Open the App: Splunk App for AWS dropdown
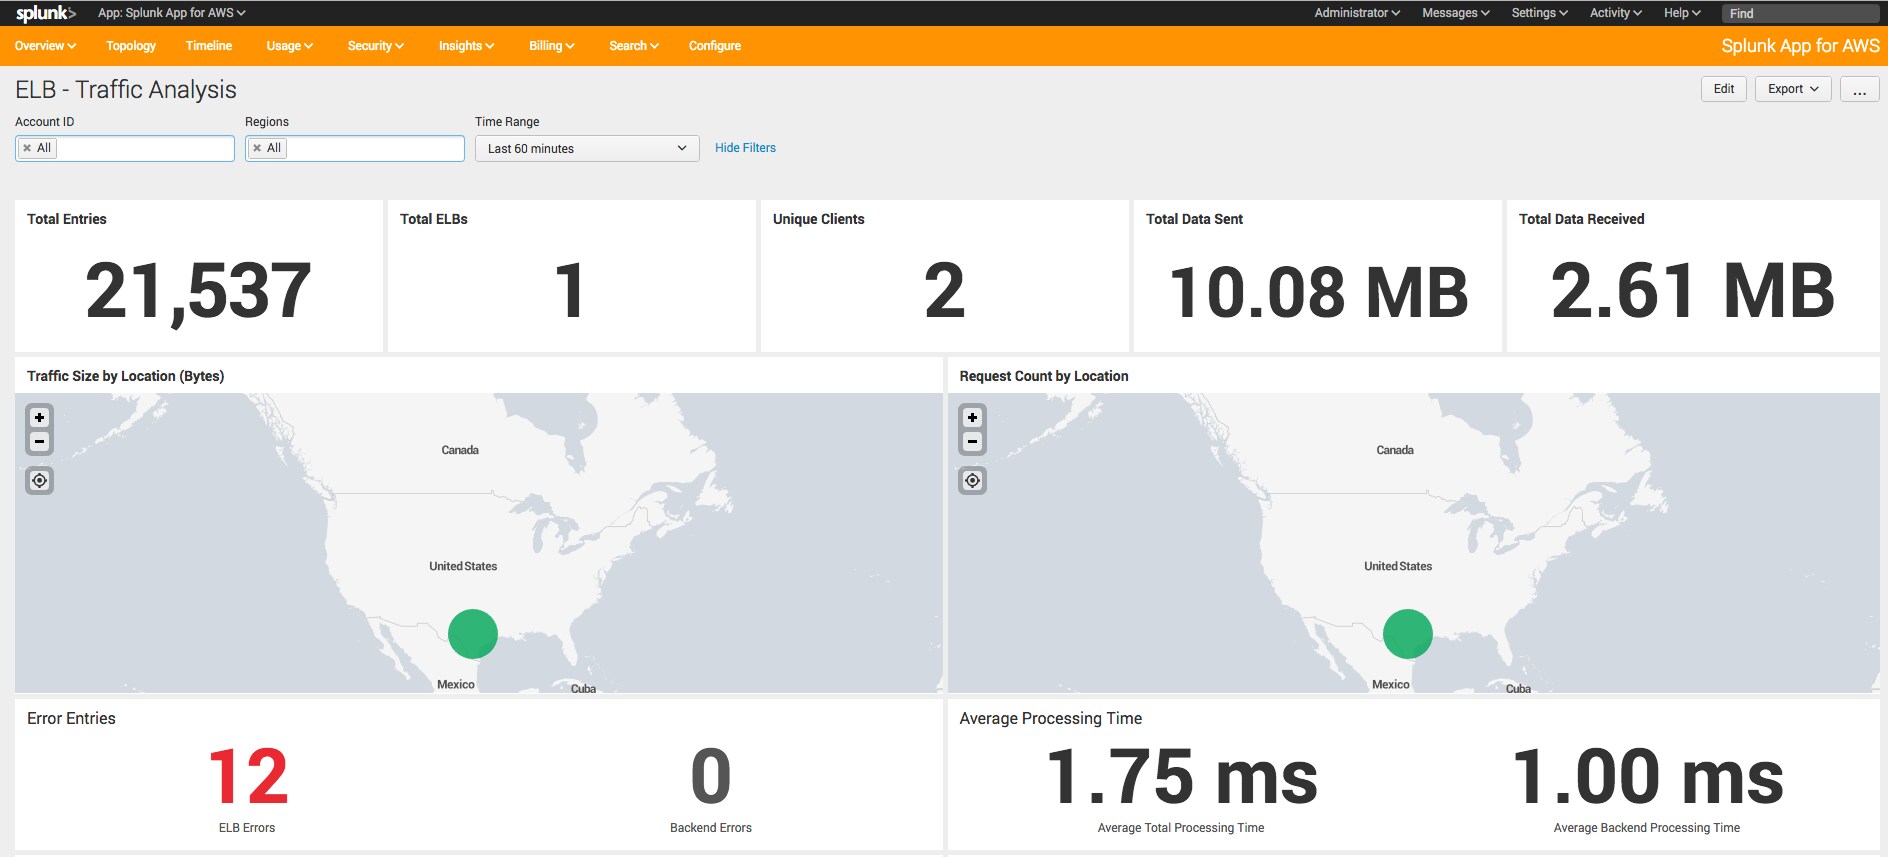Image resolution: width=1888 pixels, height=857 pixels. 171,13
